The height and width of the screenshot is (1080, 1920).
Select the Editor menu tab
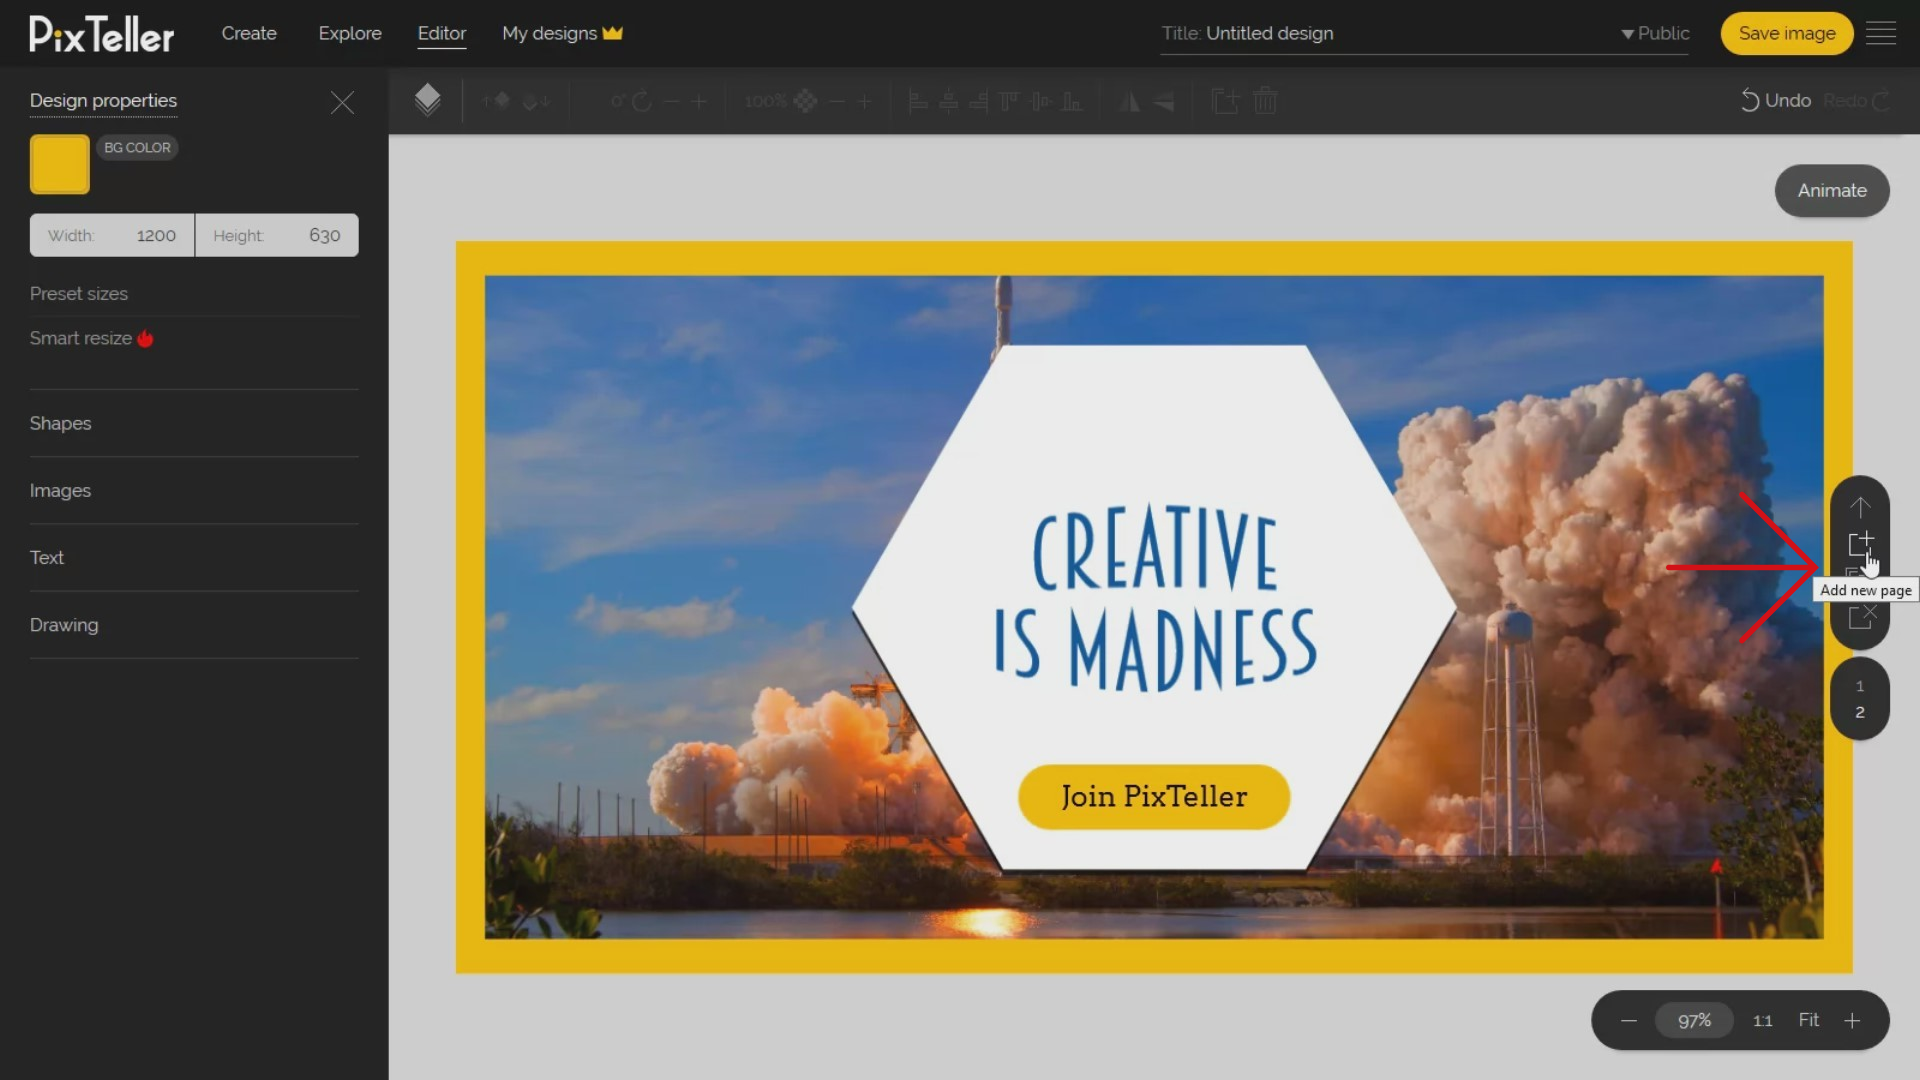(x=440, y=33)
